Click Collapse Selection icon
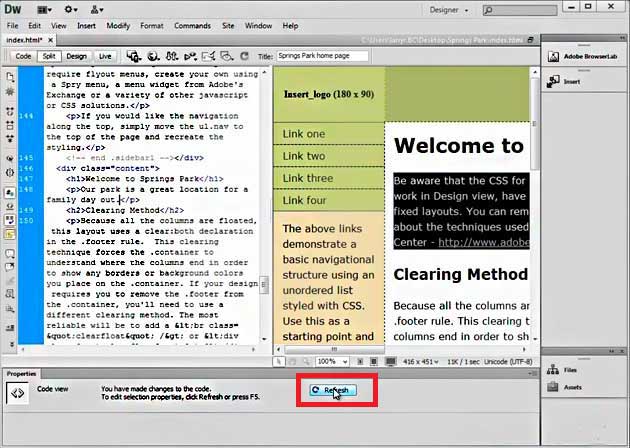The height and width of the screenshot is (448, 630). 10,125
